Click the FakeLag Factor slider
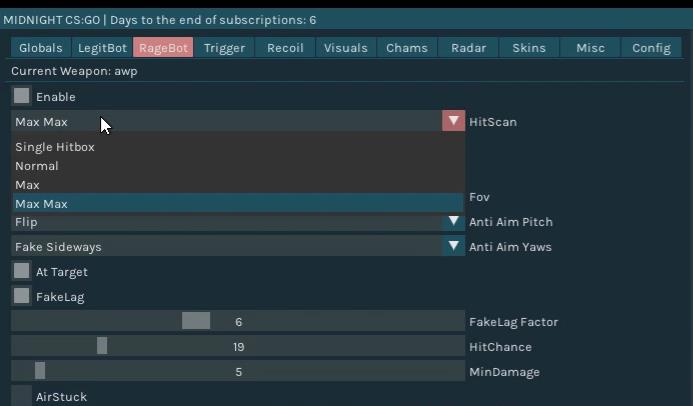The height and width of the screenshot is (406, 693). point(238,321)
